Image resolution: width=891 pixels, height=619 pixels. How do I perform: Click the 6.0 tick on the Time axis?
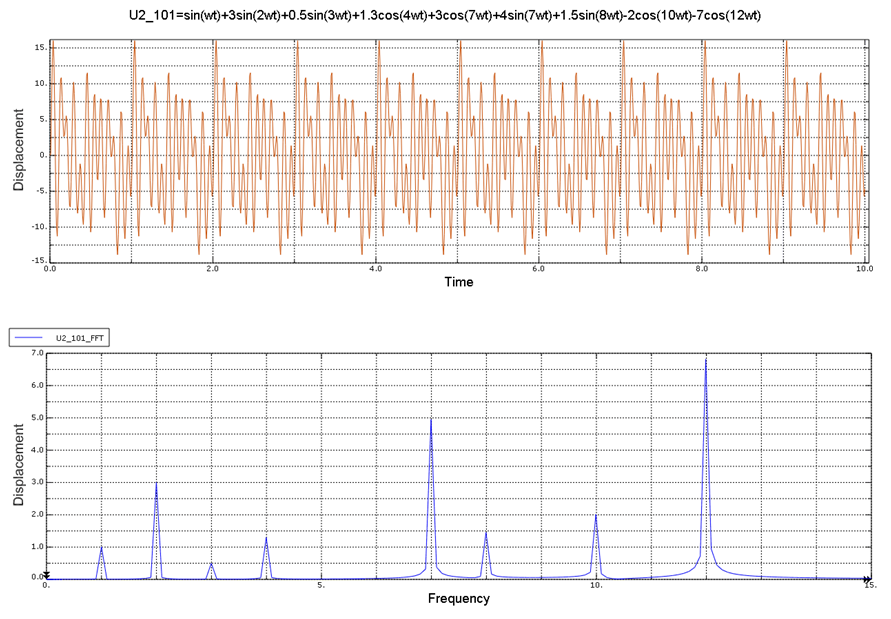coord(538,268)
